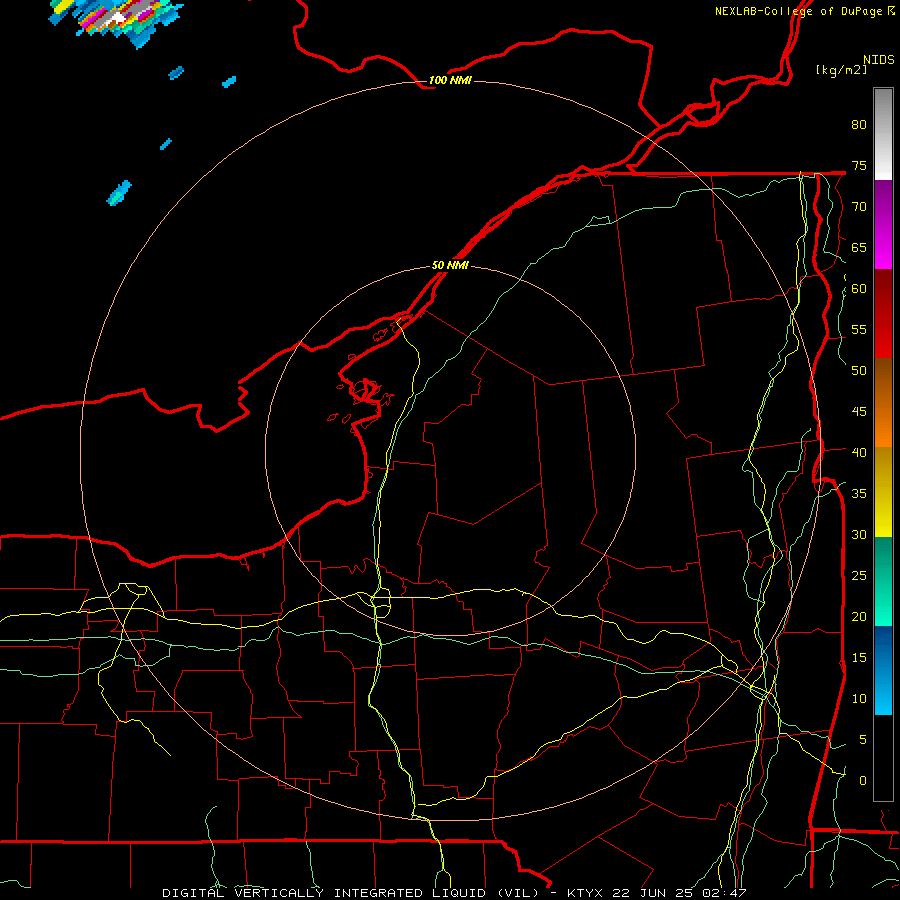The height and width of the screenshot is (900, 900).
Task: Click the scale value 80
Action: 859,125
